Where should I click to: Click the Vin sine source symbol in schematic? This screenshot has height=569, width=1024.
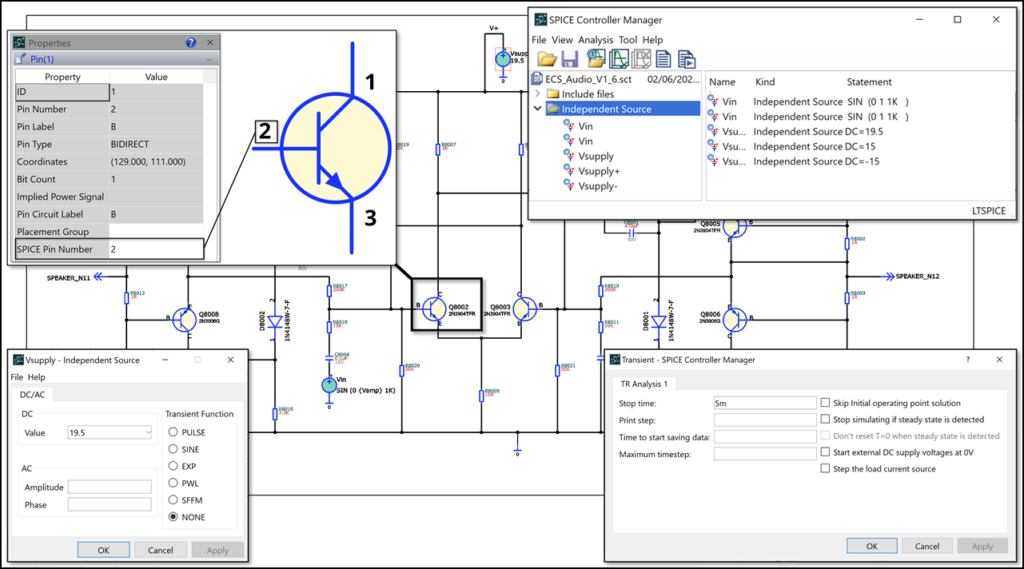[329, 385]
